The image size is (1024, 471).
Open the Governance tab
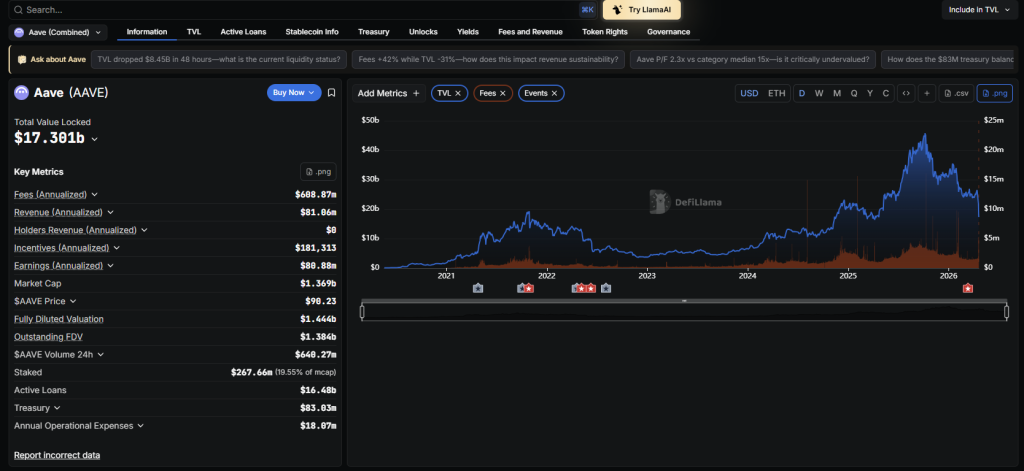pos(668,32)
